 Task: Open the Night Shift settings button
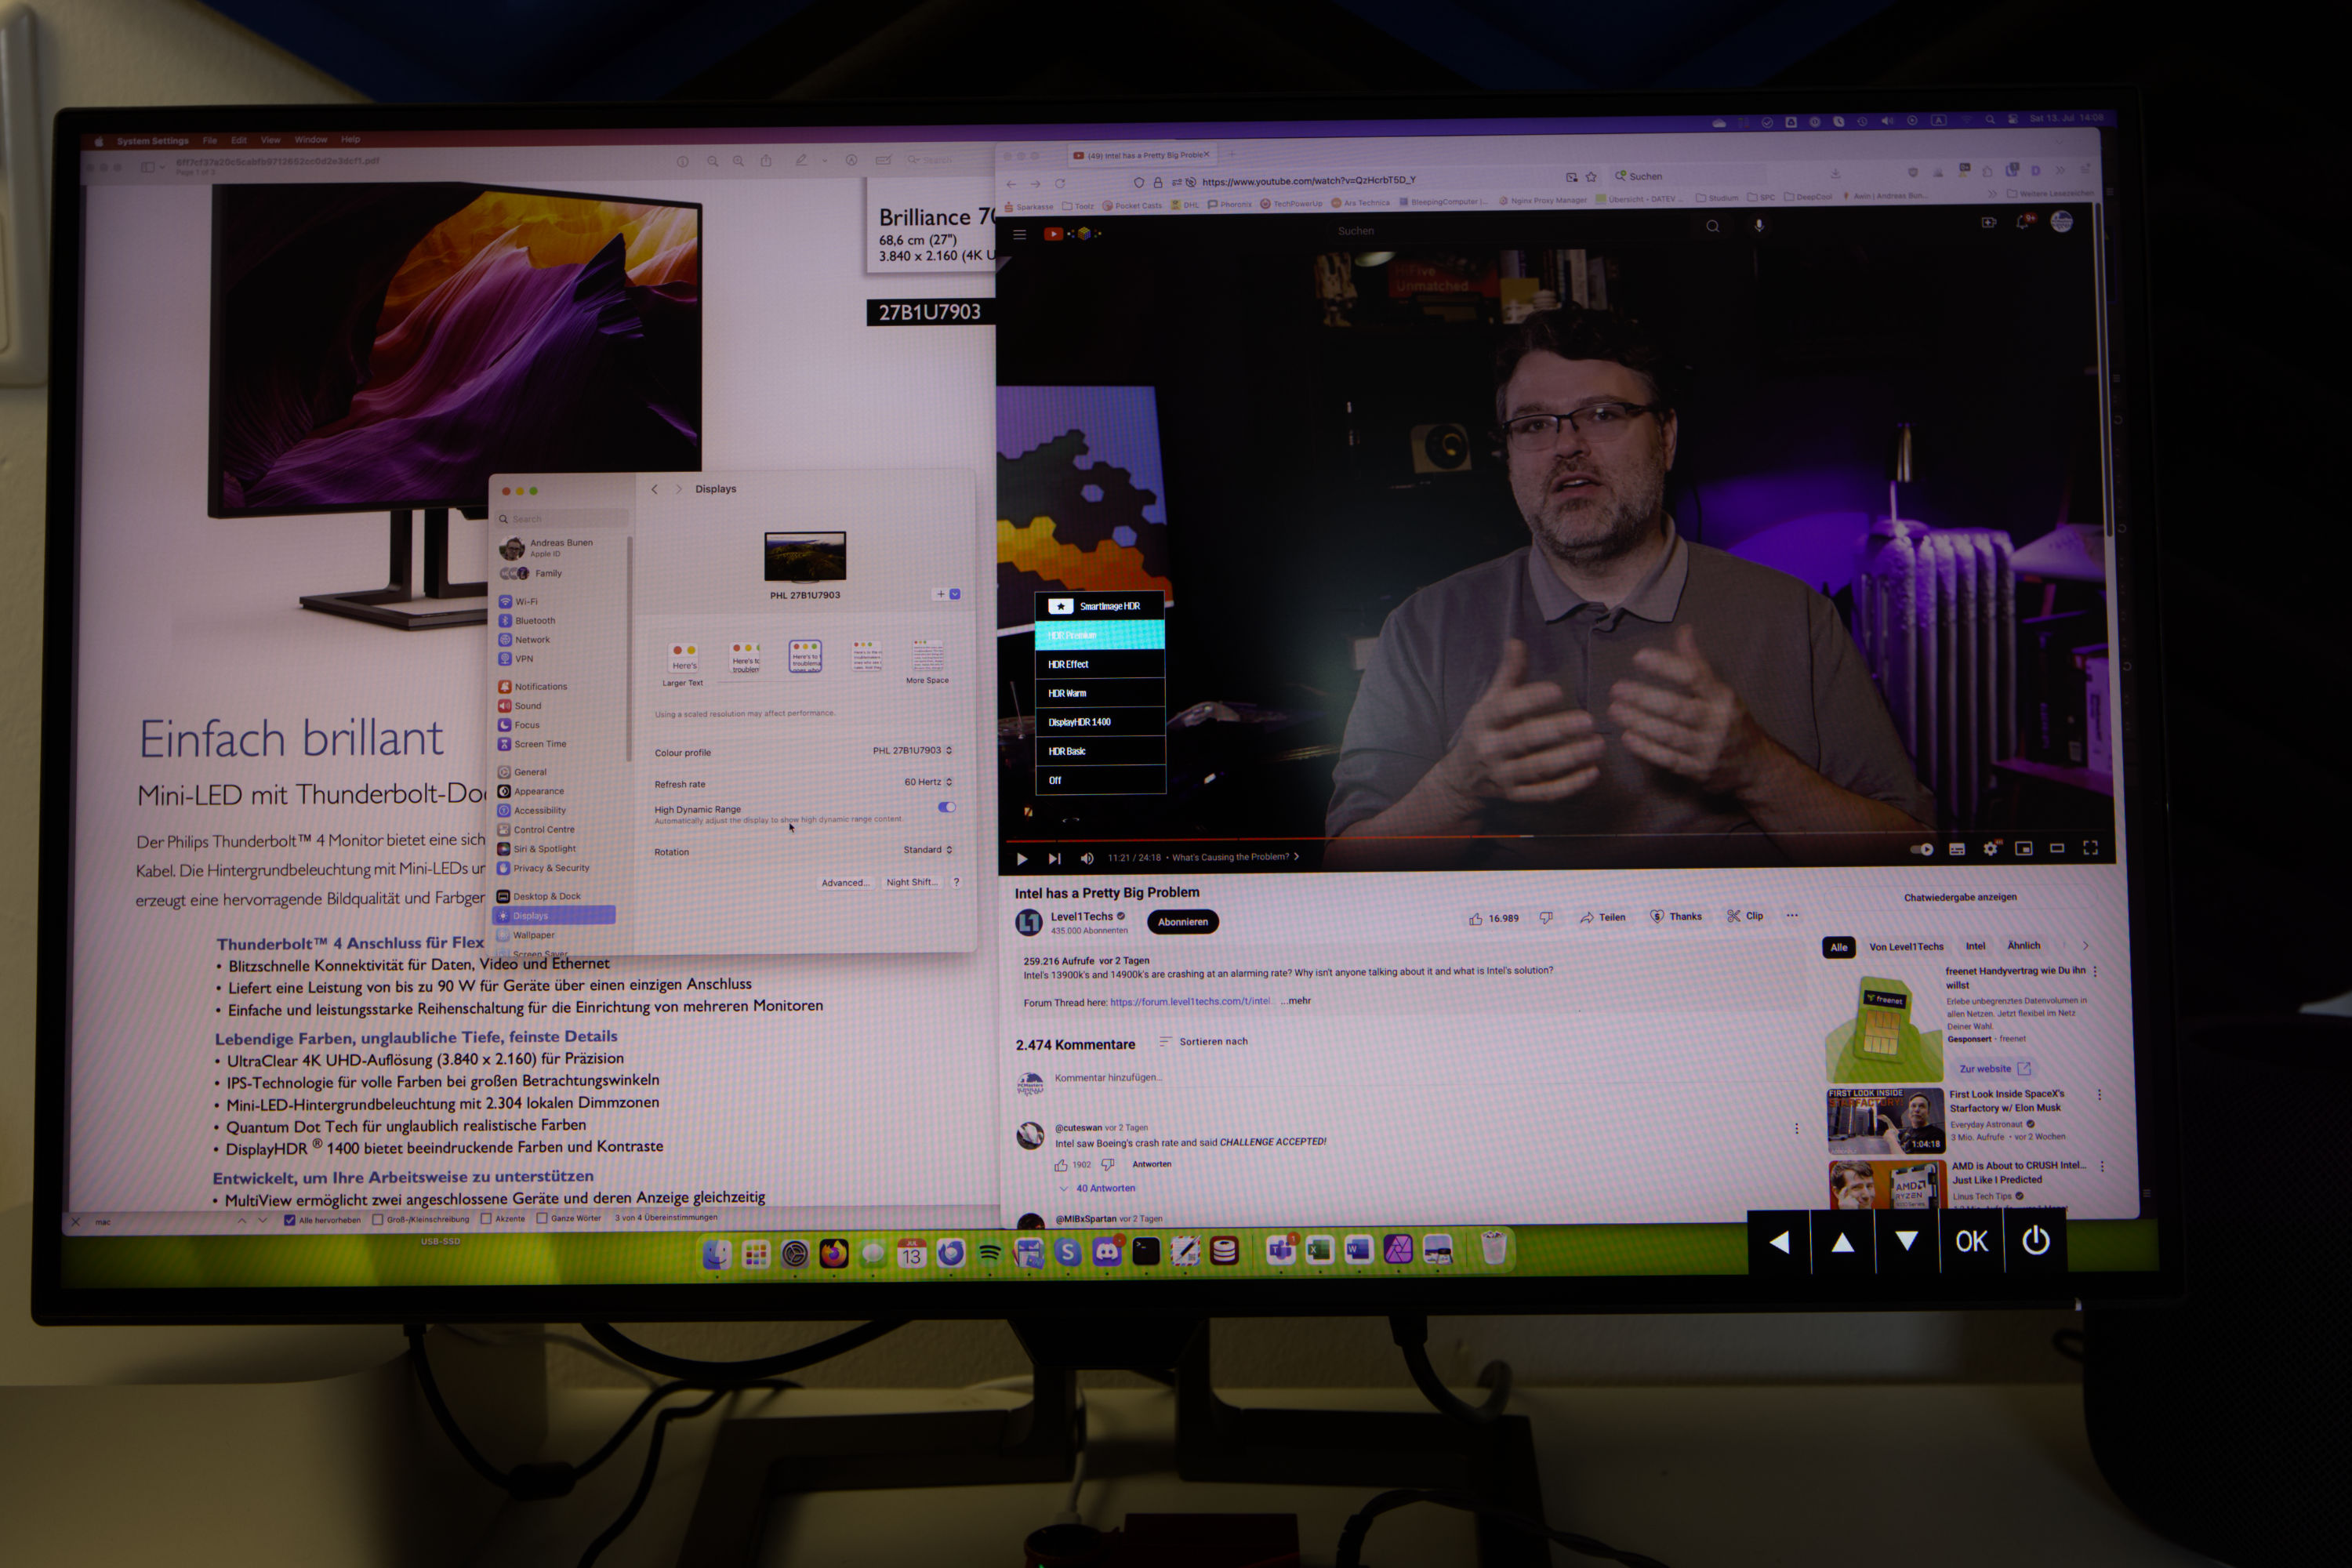click(x=912, y=882)
